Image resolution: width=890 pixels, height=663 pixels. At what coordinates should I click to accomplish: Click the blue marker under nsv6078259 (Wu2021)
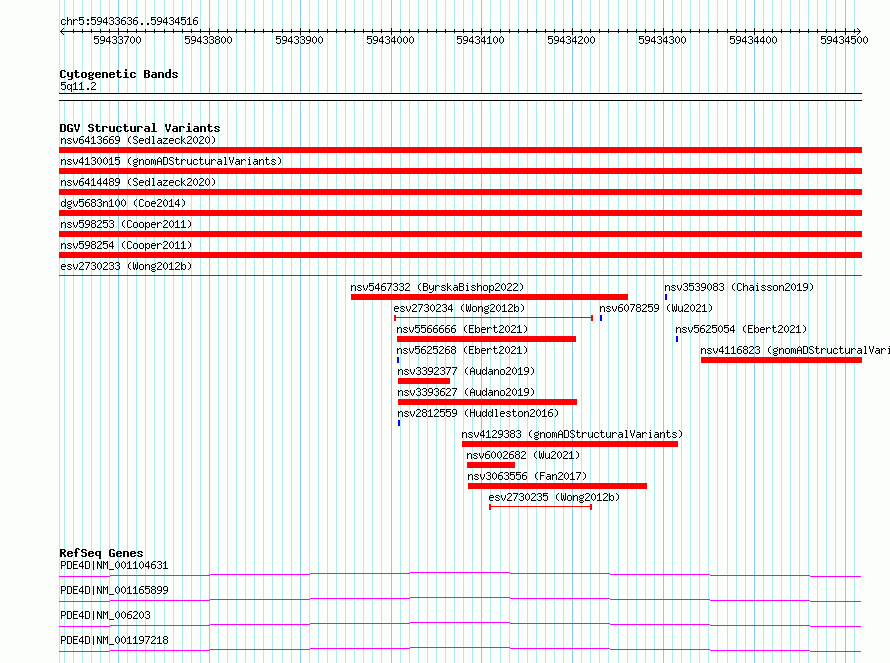[601, 318]
